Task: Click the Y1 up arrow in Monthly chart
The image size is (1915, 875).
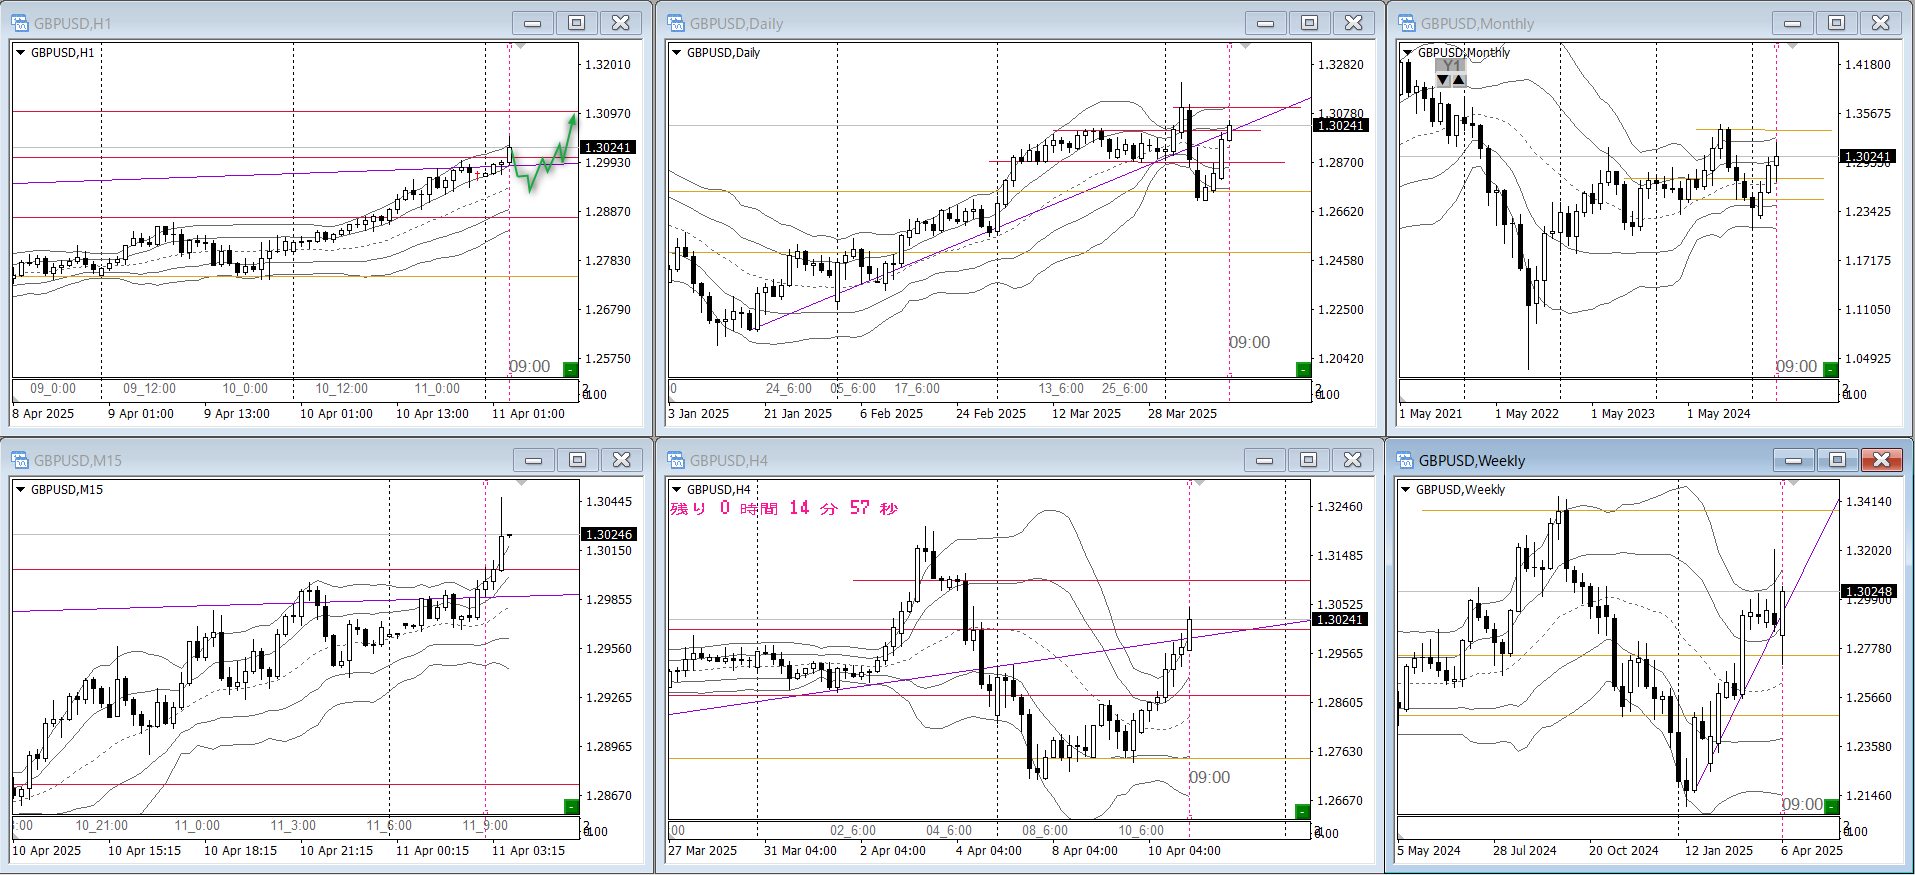Action: pyautogui.click(x=1458, y=80)
